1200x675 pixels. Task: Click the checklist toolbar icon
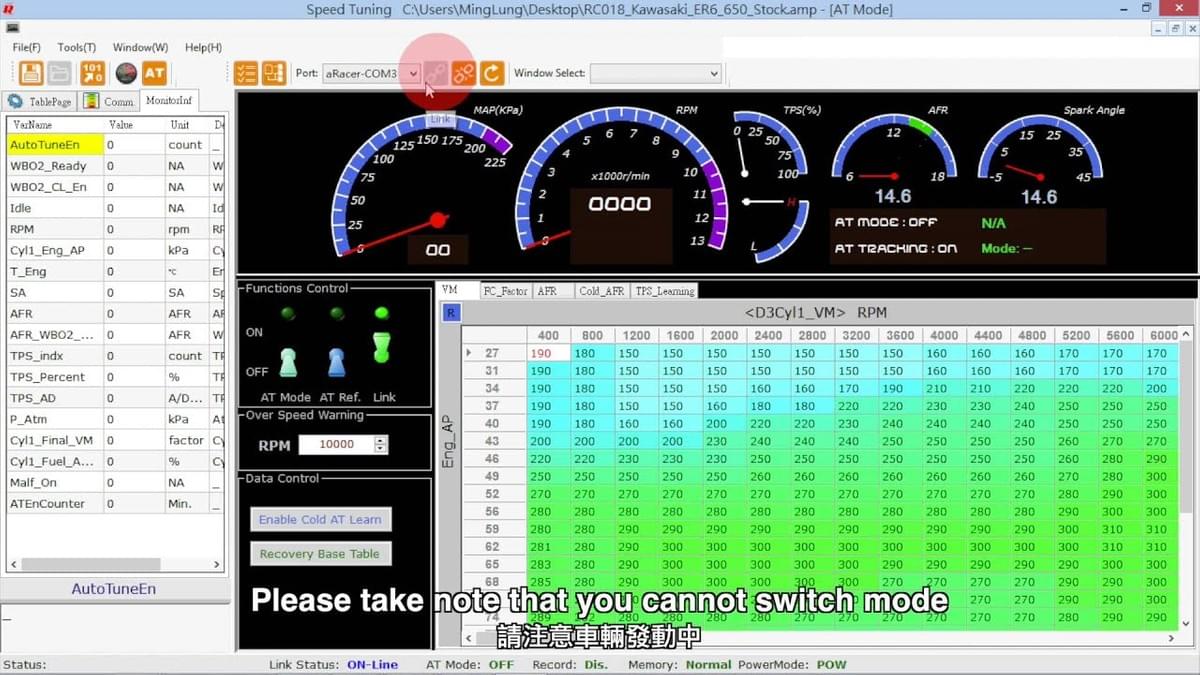click(246, 73)
